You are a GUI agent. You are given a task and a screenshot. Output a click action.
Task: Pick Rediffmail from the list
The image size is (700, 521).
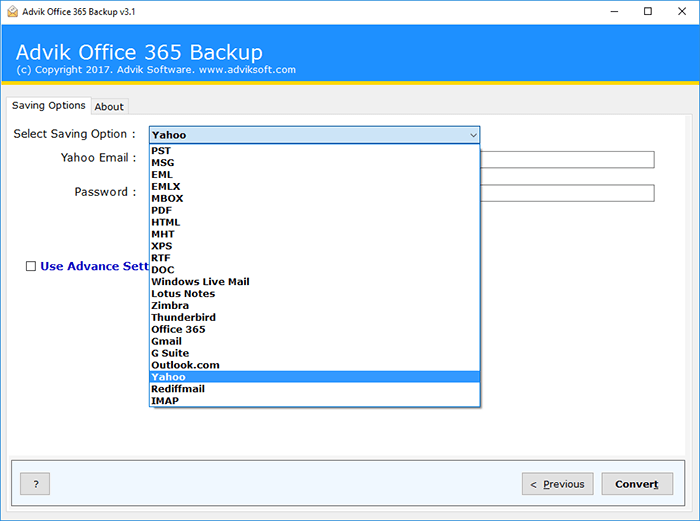(315, 389)
